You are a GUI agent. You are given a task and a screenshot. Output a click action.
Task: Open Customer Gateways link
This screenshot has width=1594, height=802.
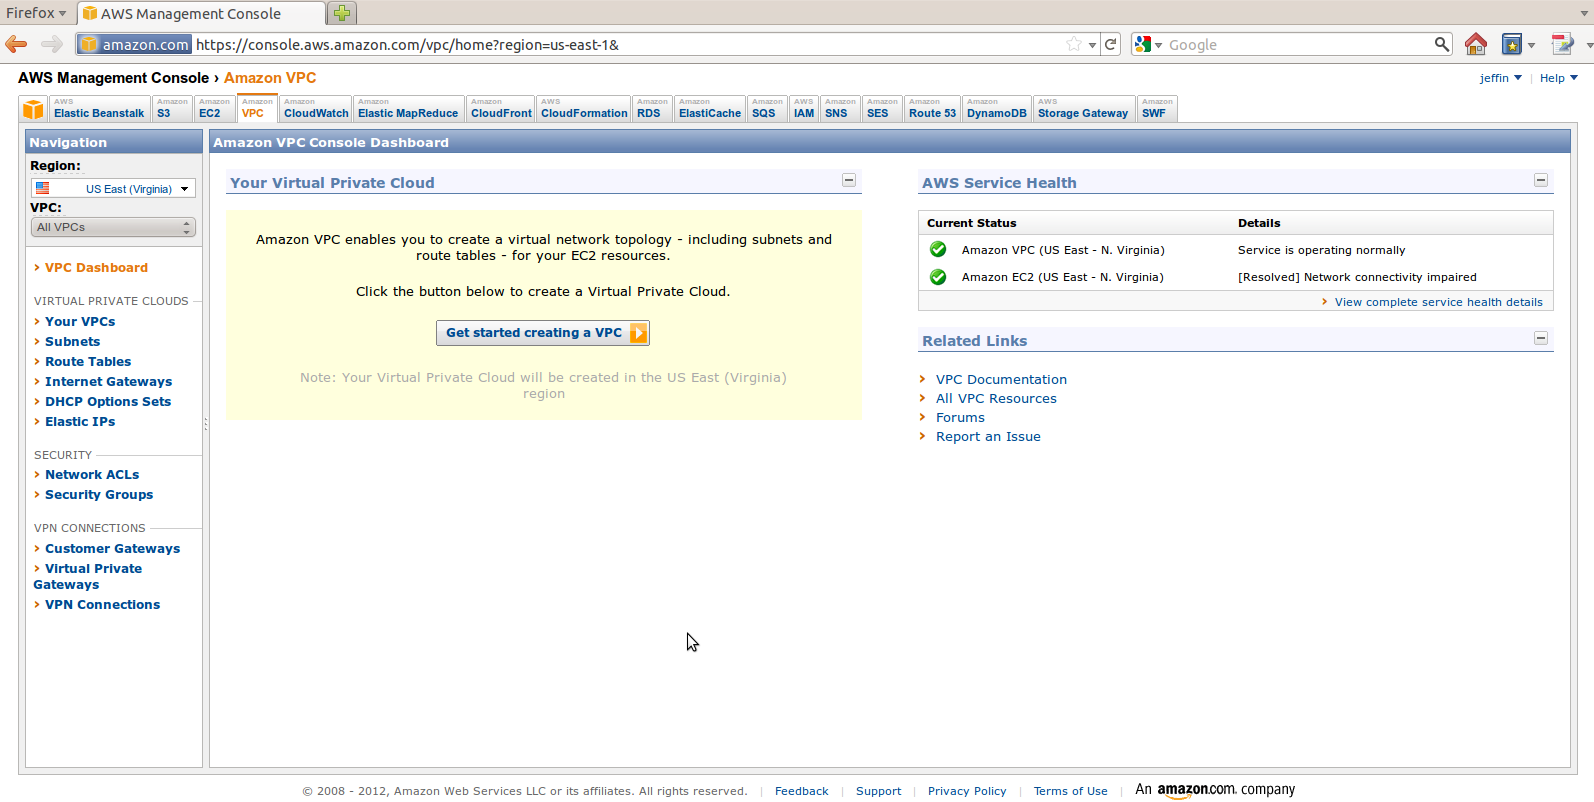click(112, 549)
